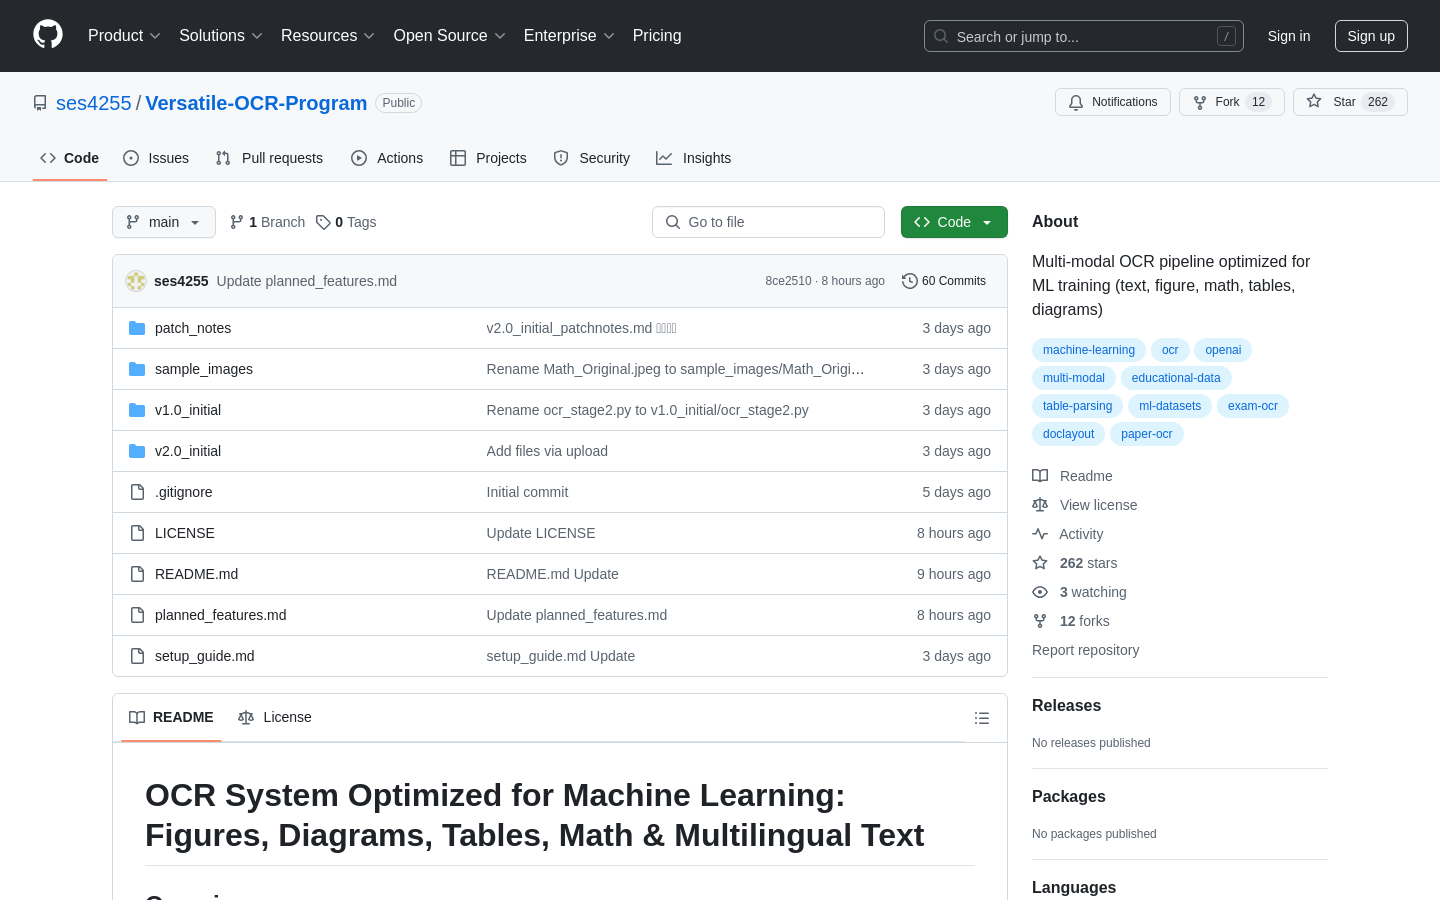Select the README tab in file viewer

(171, 717)
